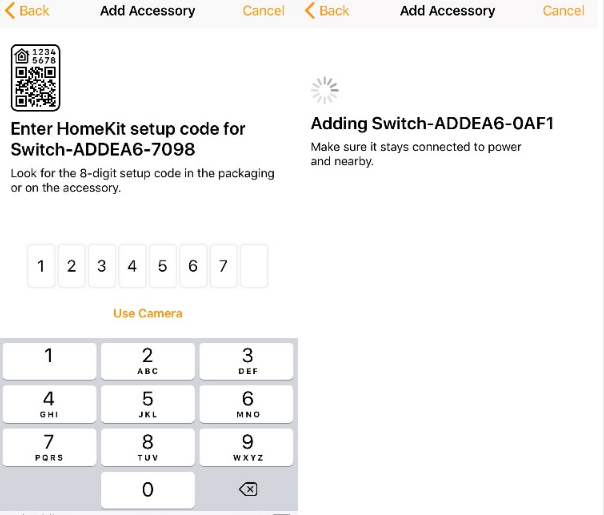Screen dimensions: 604x515
Task: Tap keypad key 2 ABC
Action: (148, 361)
